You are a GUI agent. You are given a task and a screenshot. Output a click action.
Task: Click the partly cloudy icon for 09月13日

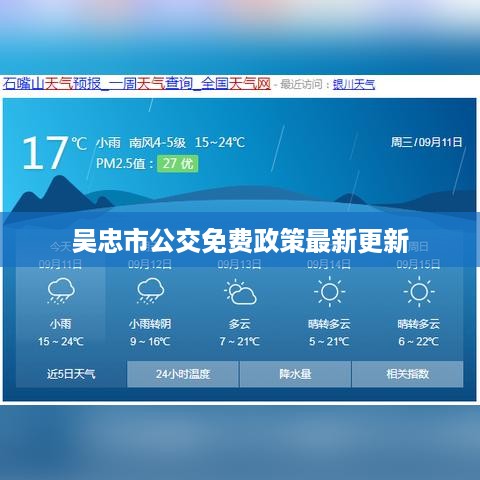[x=240, y=292]
